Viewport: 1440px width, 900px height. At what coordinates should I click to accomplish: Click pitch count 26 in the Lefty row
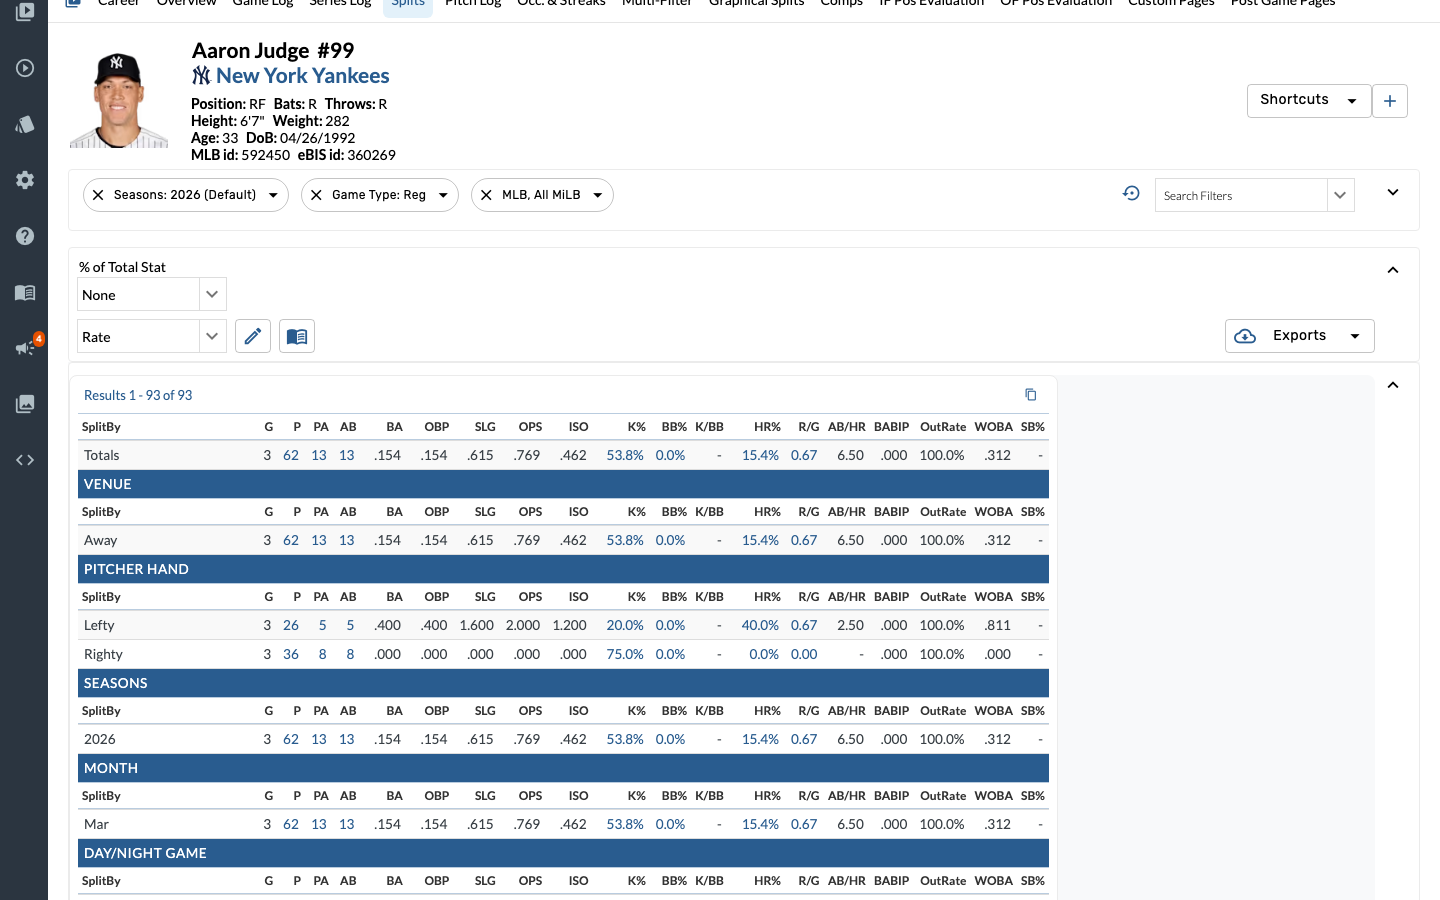291,625
